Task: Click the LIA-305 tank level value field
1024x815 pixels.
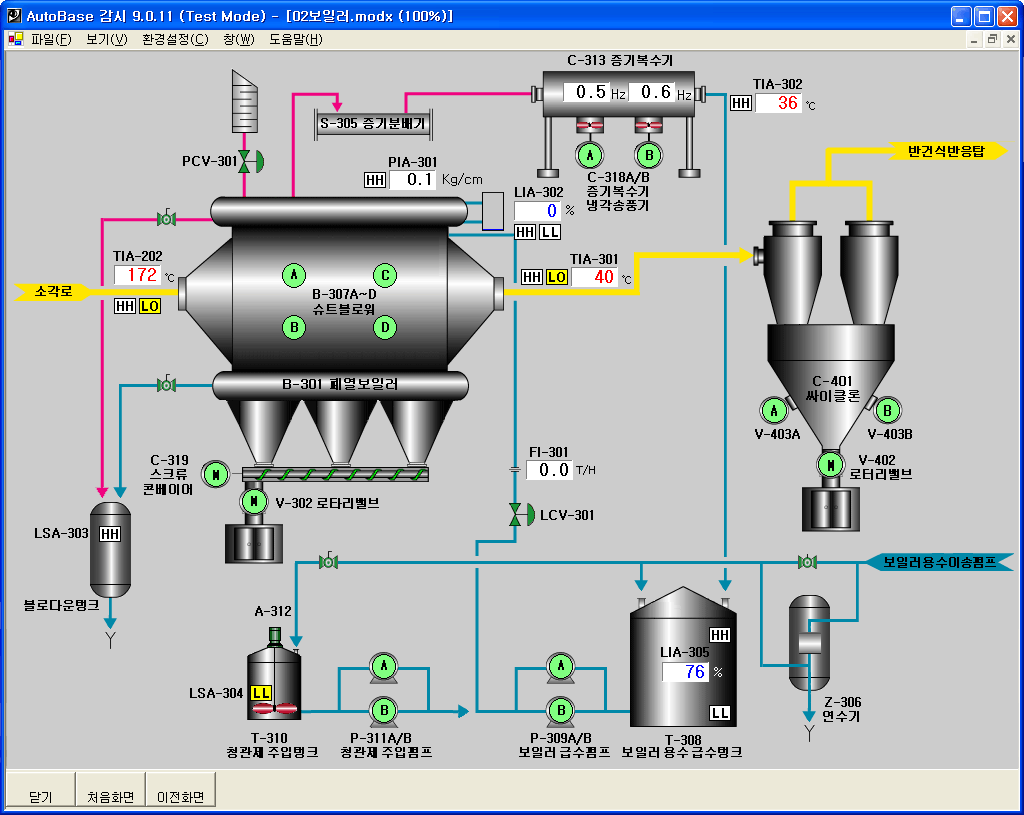Action: point(684,672)
